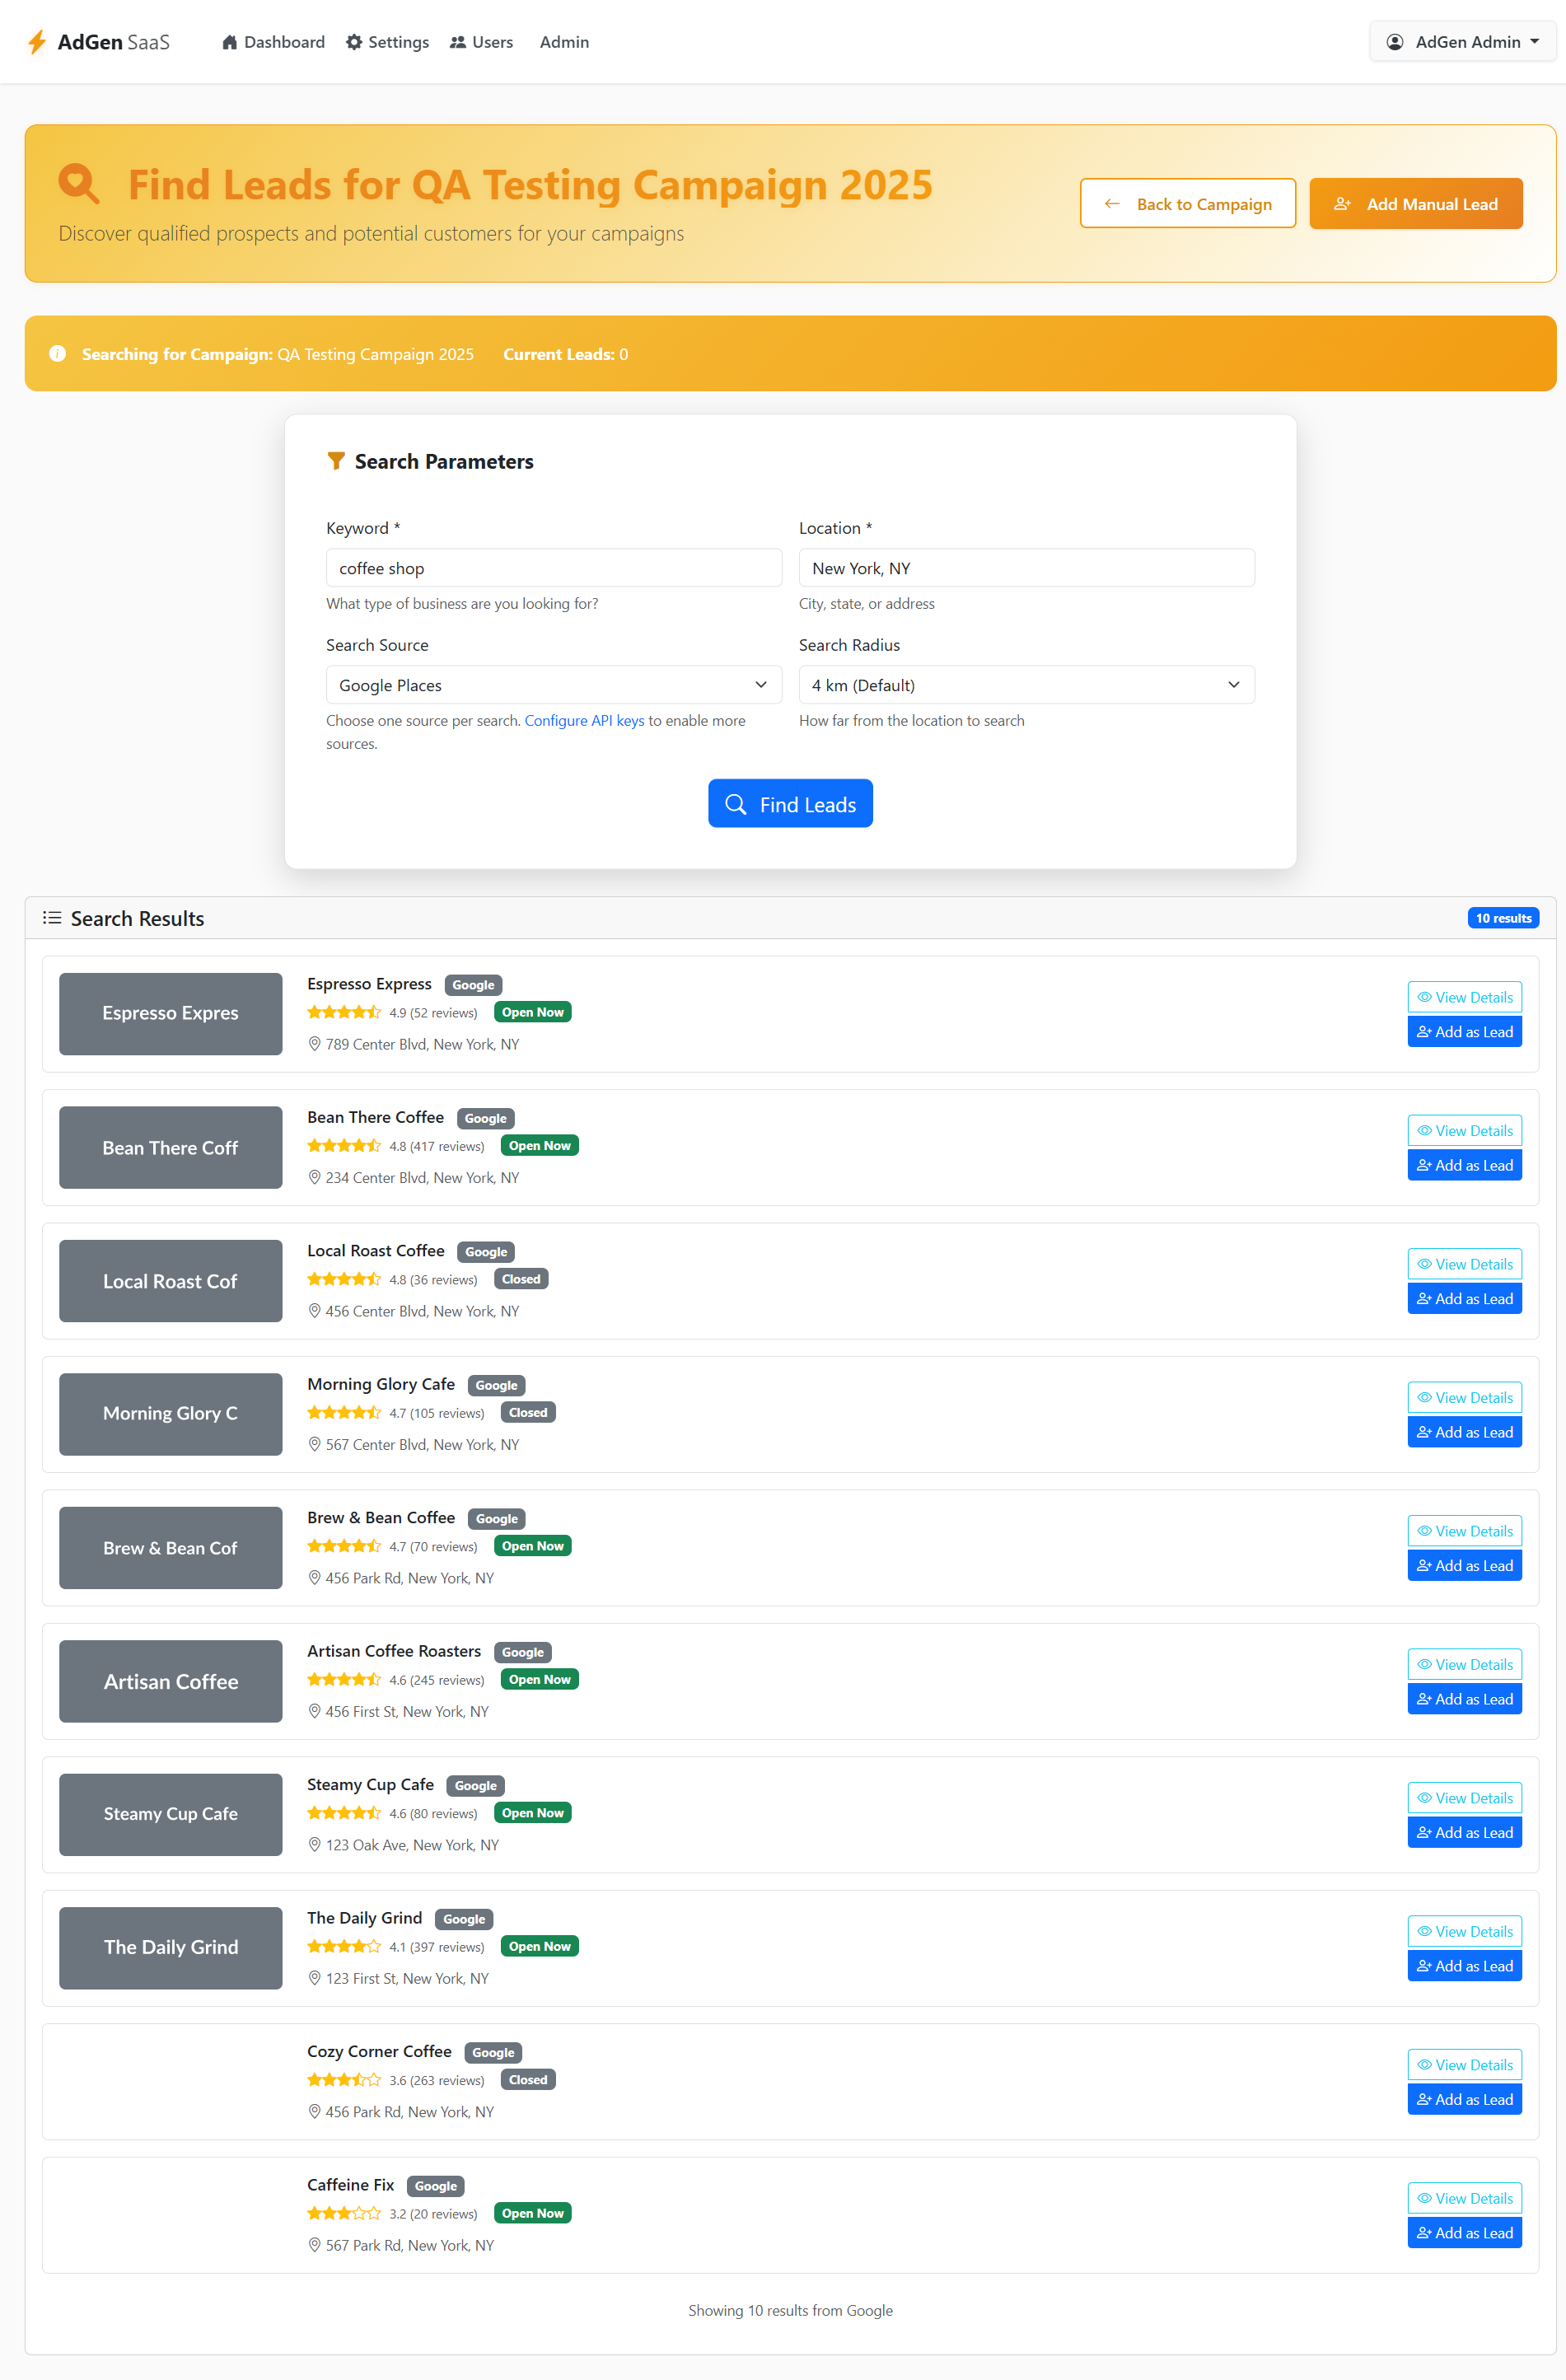The image size is (1566, 2380).
Task: Click the Find Leads button
Action: coord(790,804)
